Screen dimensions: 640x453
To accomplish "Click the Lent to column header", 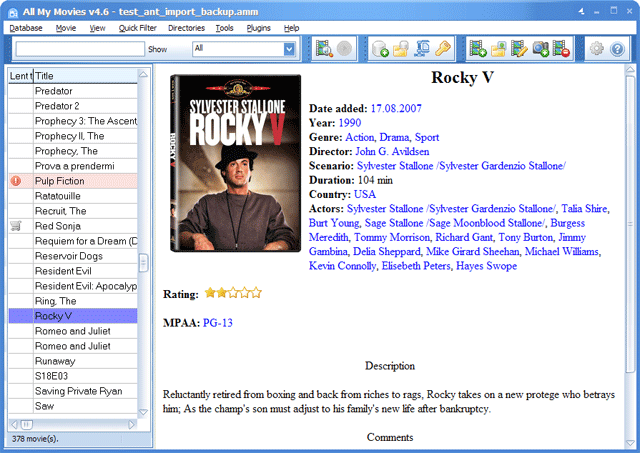I will (x=21, y=76).
